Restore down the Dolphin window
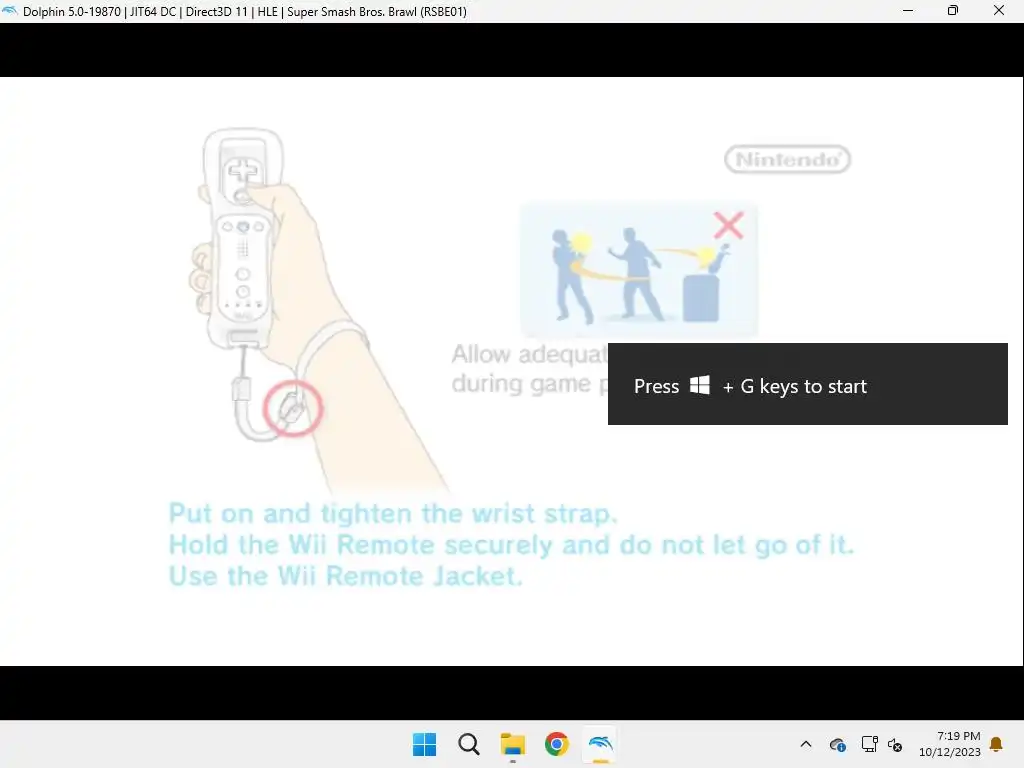The width and height of the screenshot is (1024, 768). (x=953, y=10)
